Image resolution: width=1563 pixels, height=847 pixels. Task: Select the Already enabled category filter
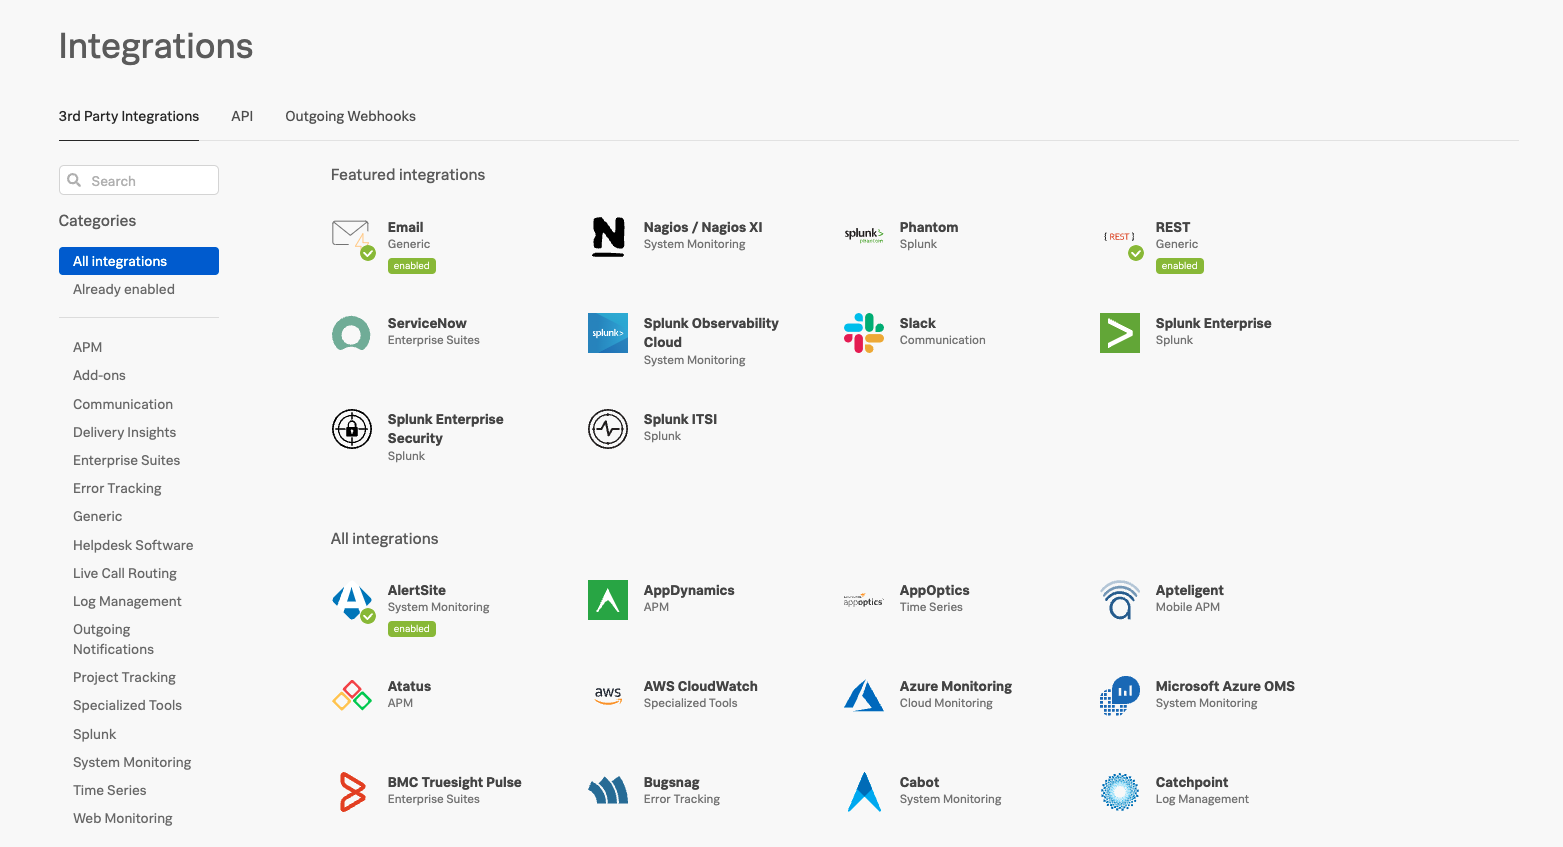pos(123,289)
